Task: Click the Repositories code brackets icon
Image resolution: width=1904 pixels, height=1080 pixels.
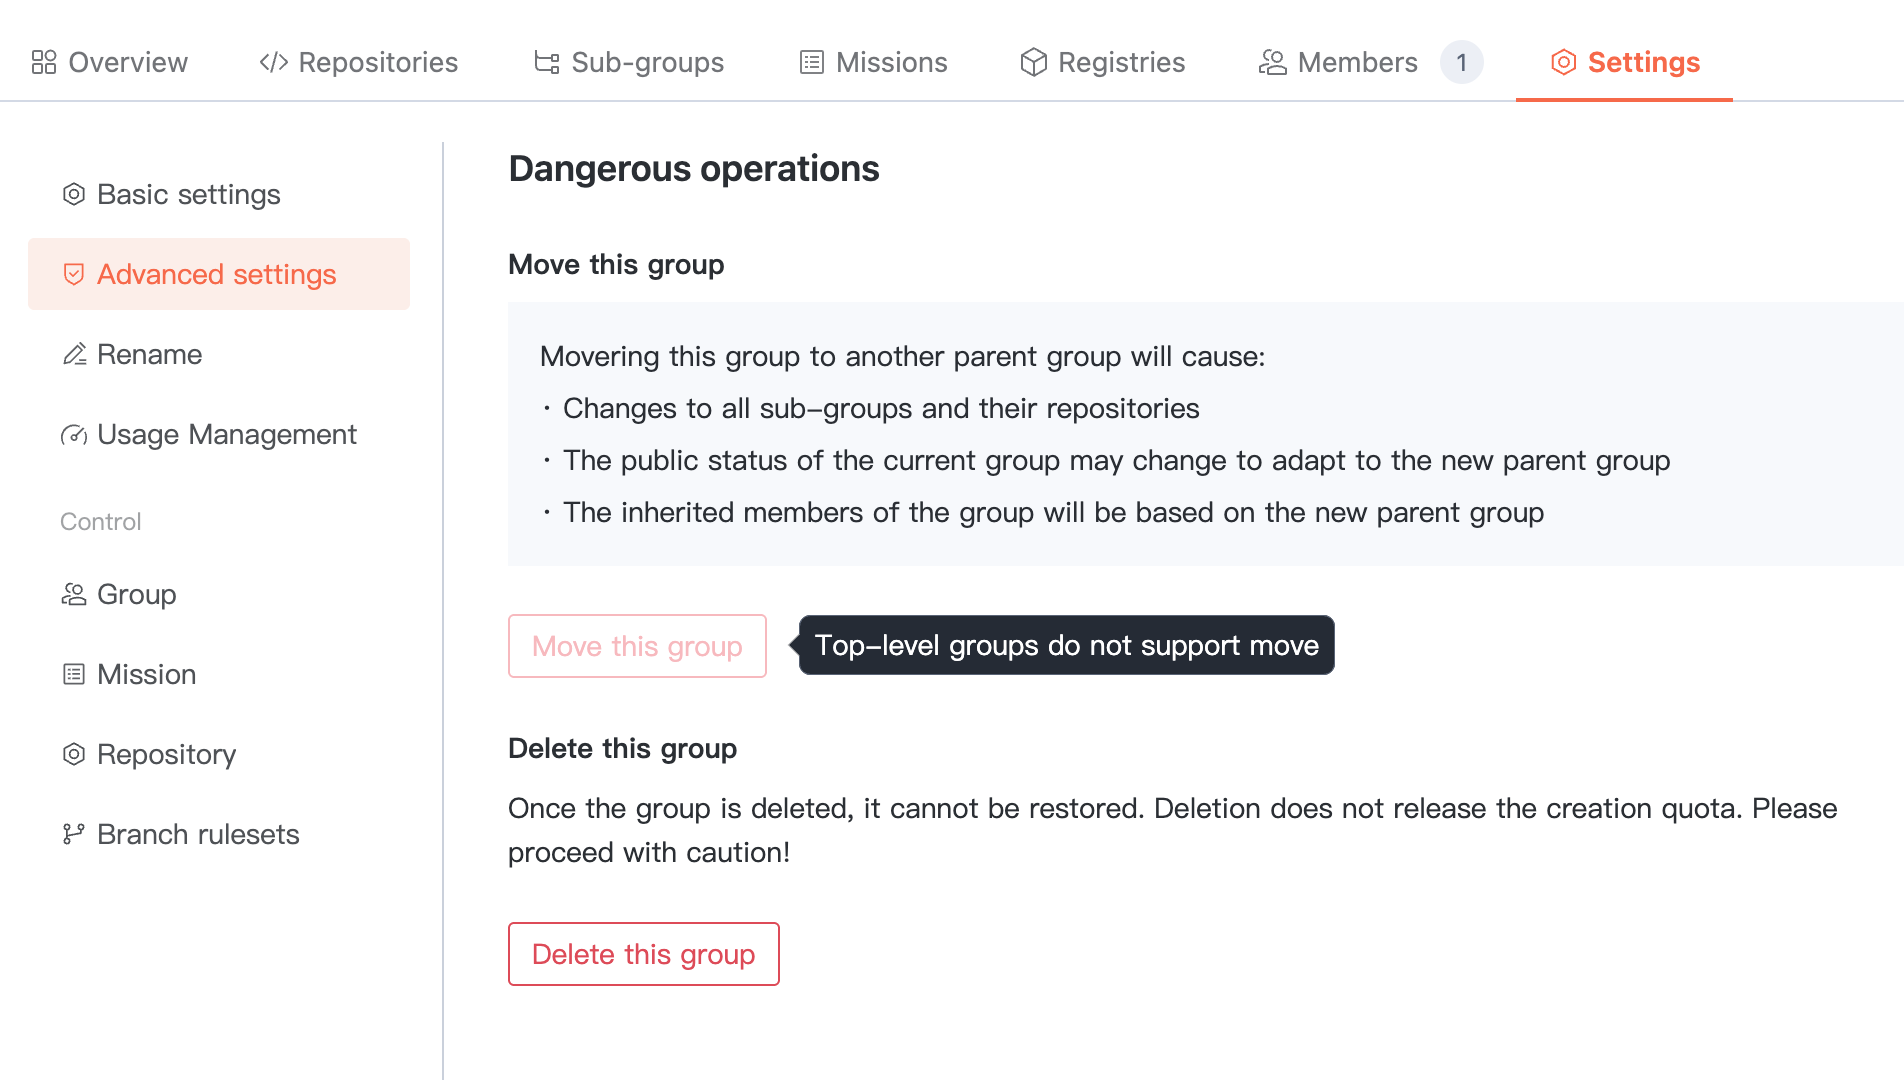Action: pos(273,62)
